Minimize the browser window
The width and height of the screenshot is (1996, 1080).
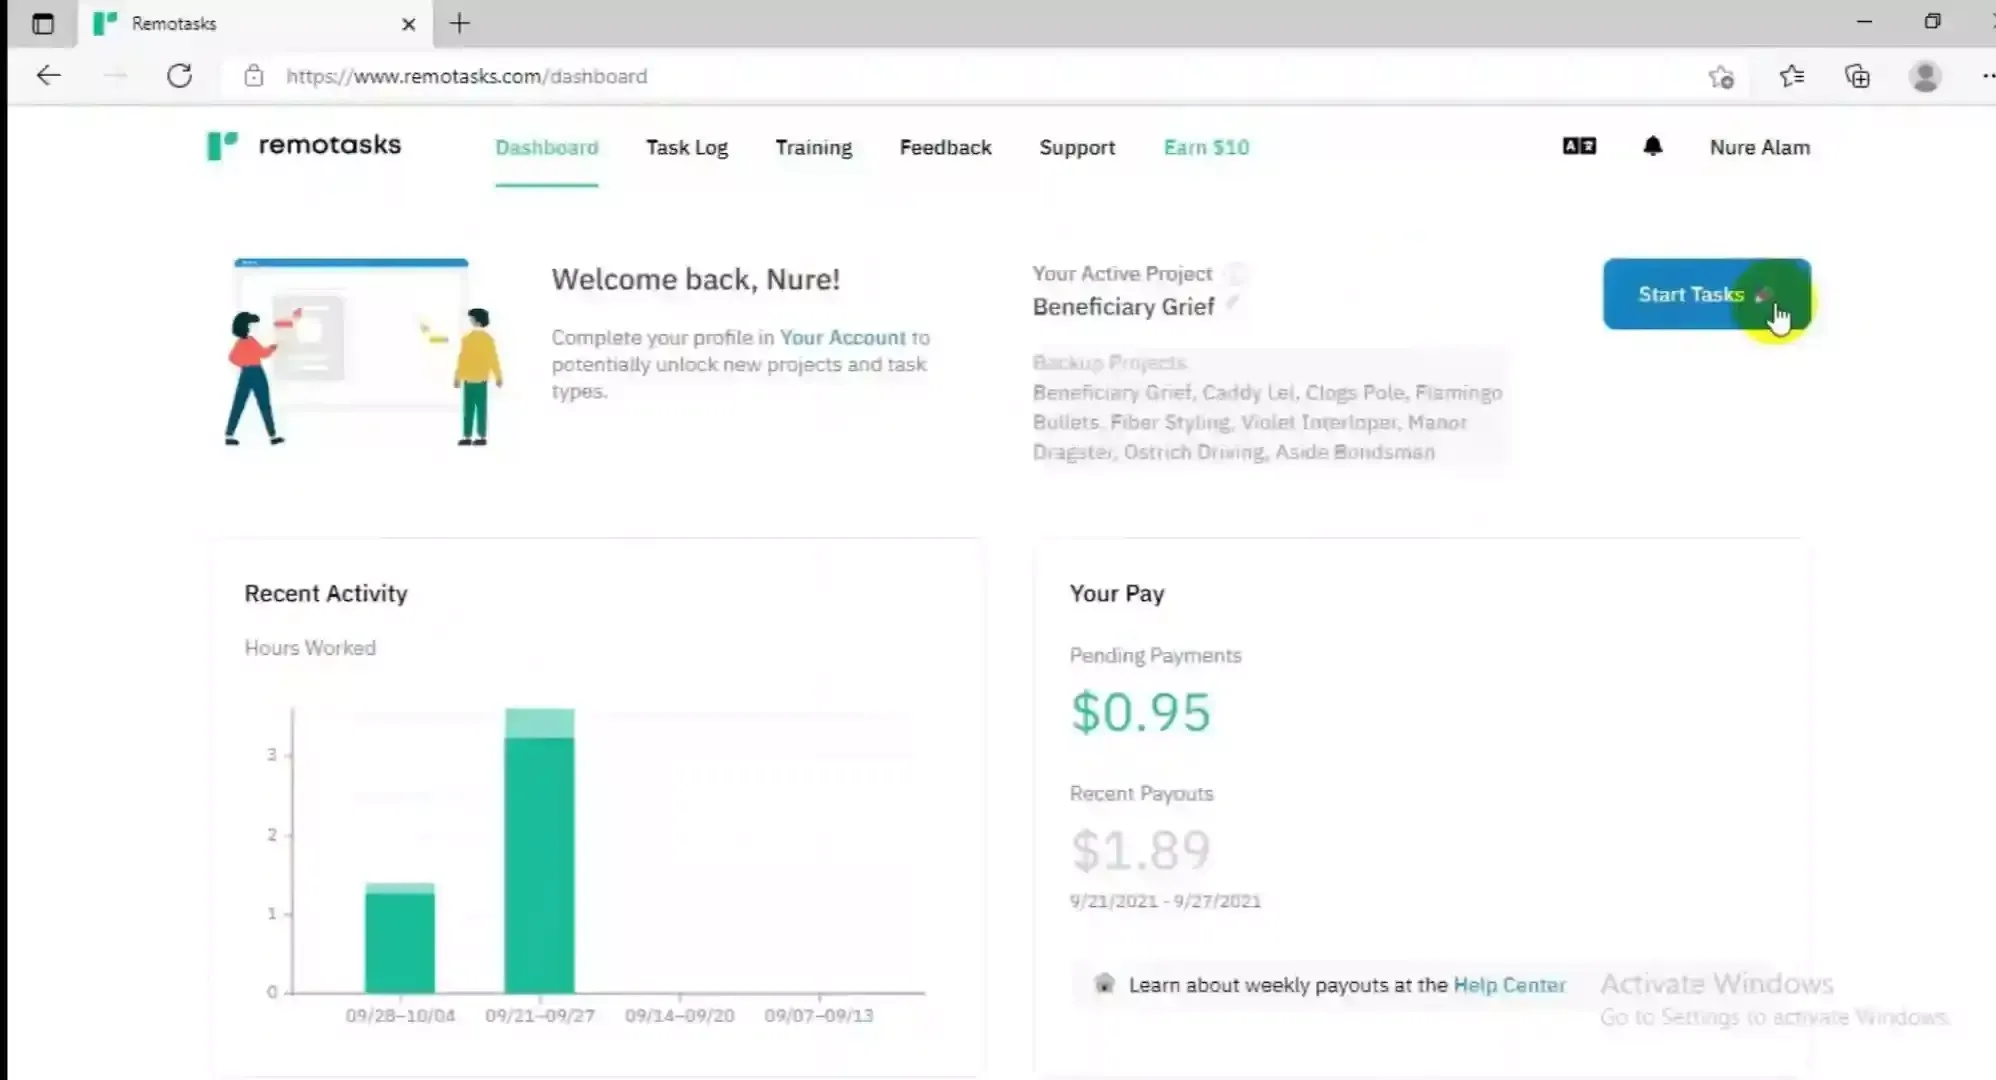point(1864,22)
